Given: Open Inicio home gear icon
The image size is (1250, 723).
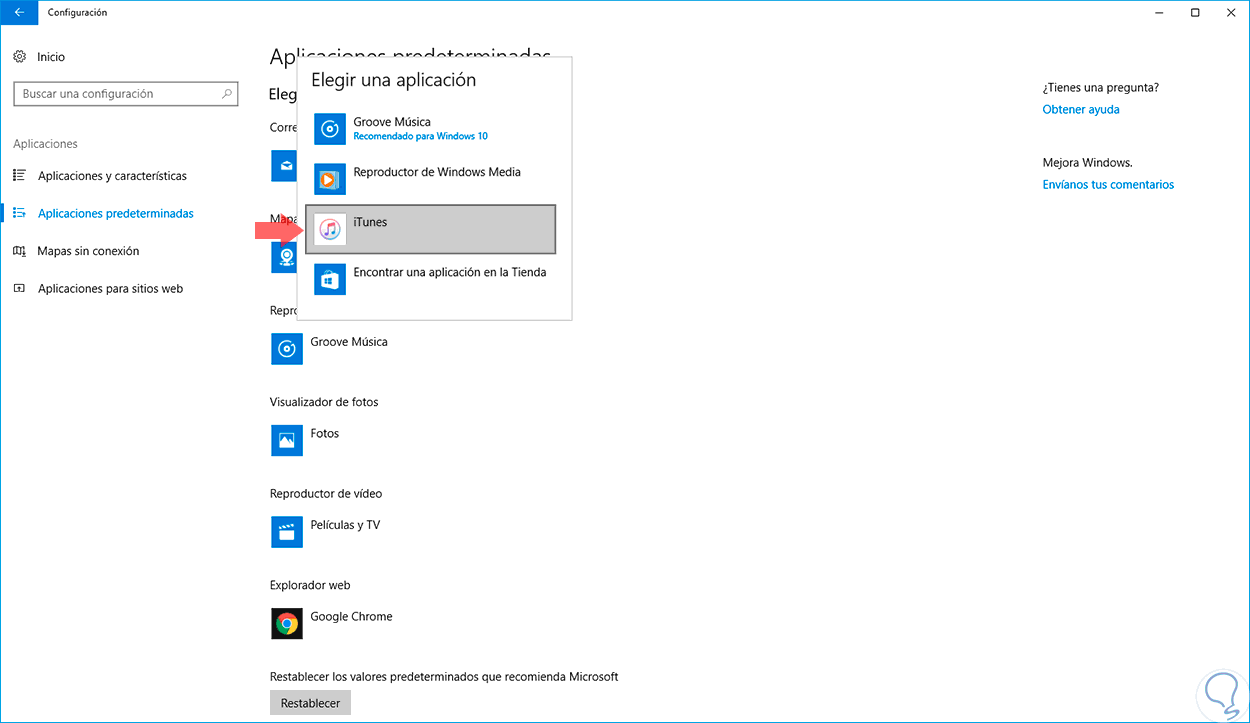Looking at the screenshot, I should click(19, 57).
